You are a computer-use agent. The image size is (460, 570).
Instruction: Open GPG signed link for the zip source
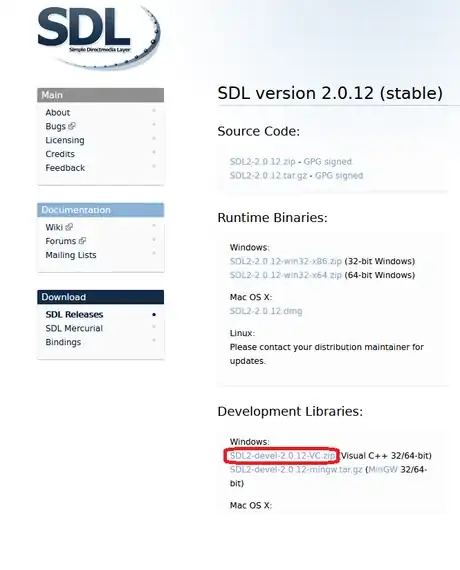tap(328, 161)
